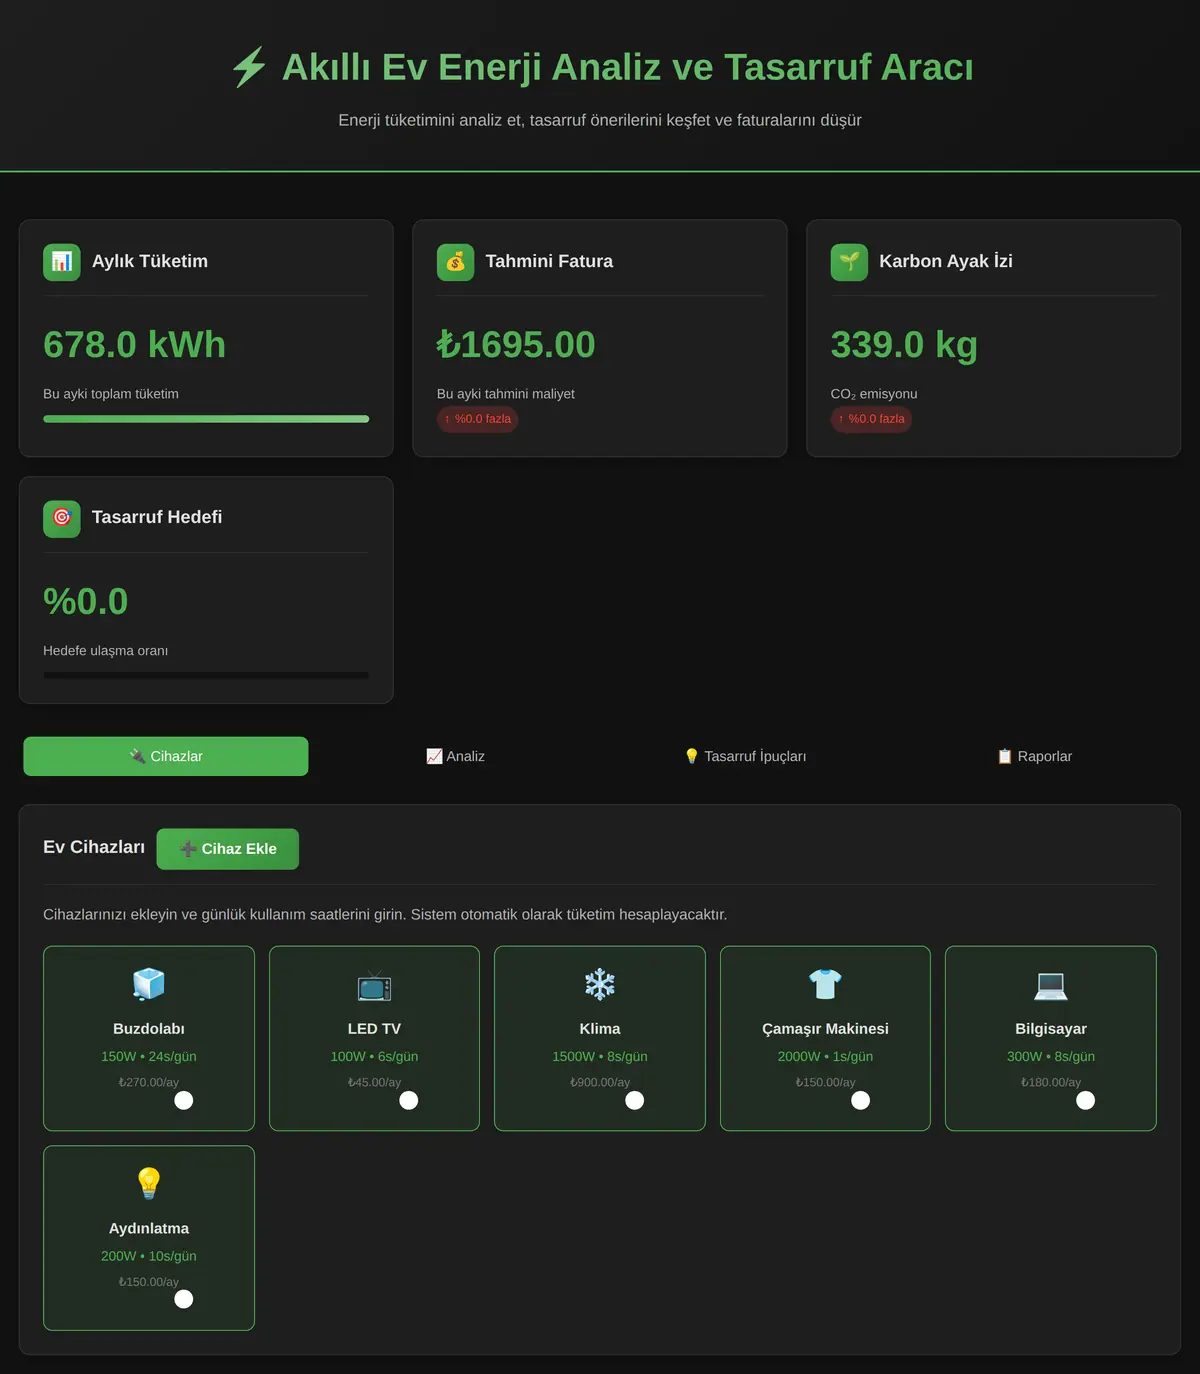This screenshot has width=1200, height=1374.
Task: Select the Buzdolabı ice cube icon
Action: (x=149, y=985)
